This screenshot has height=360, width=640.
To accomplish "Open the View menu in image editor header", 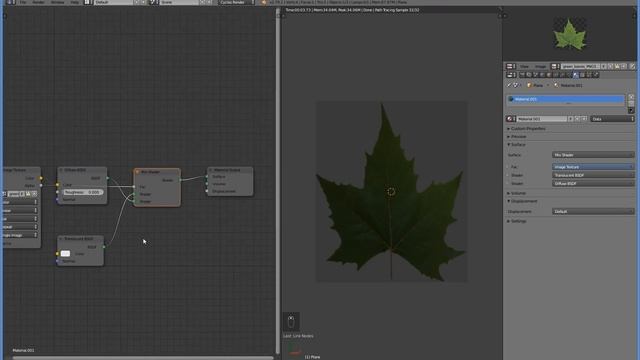I will coord(524,67).
